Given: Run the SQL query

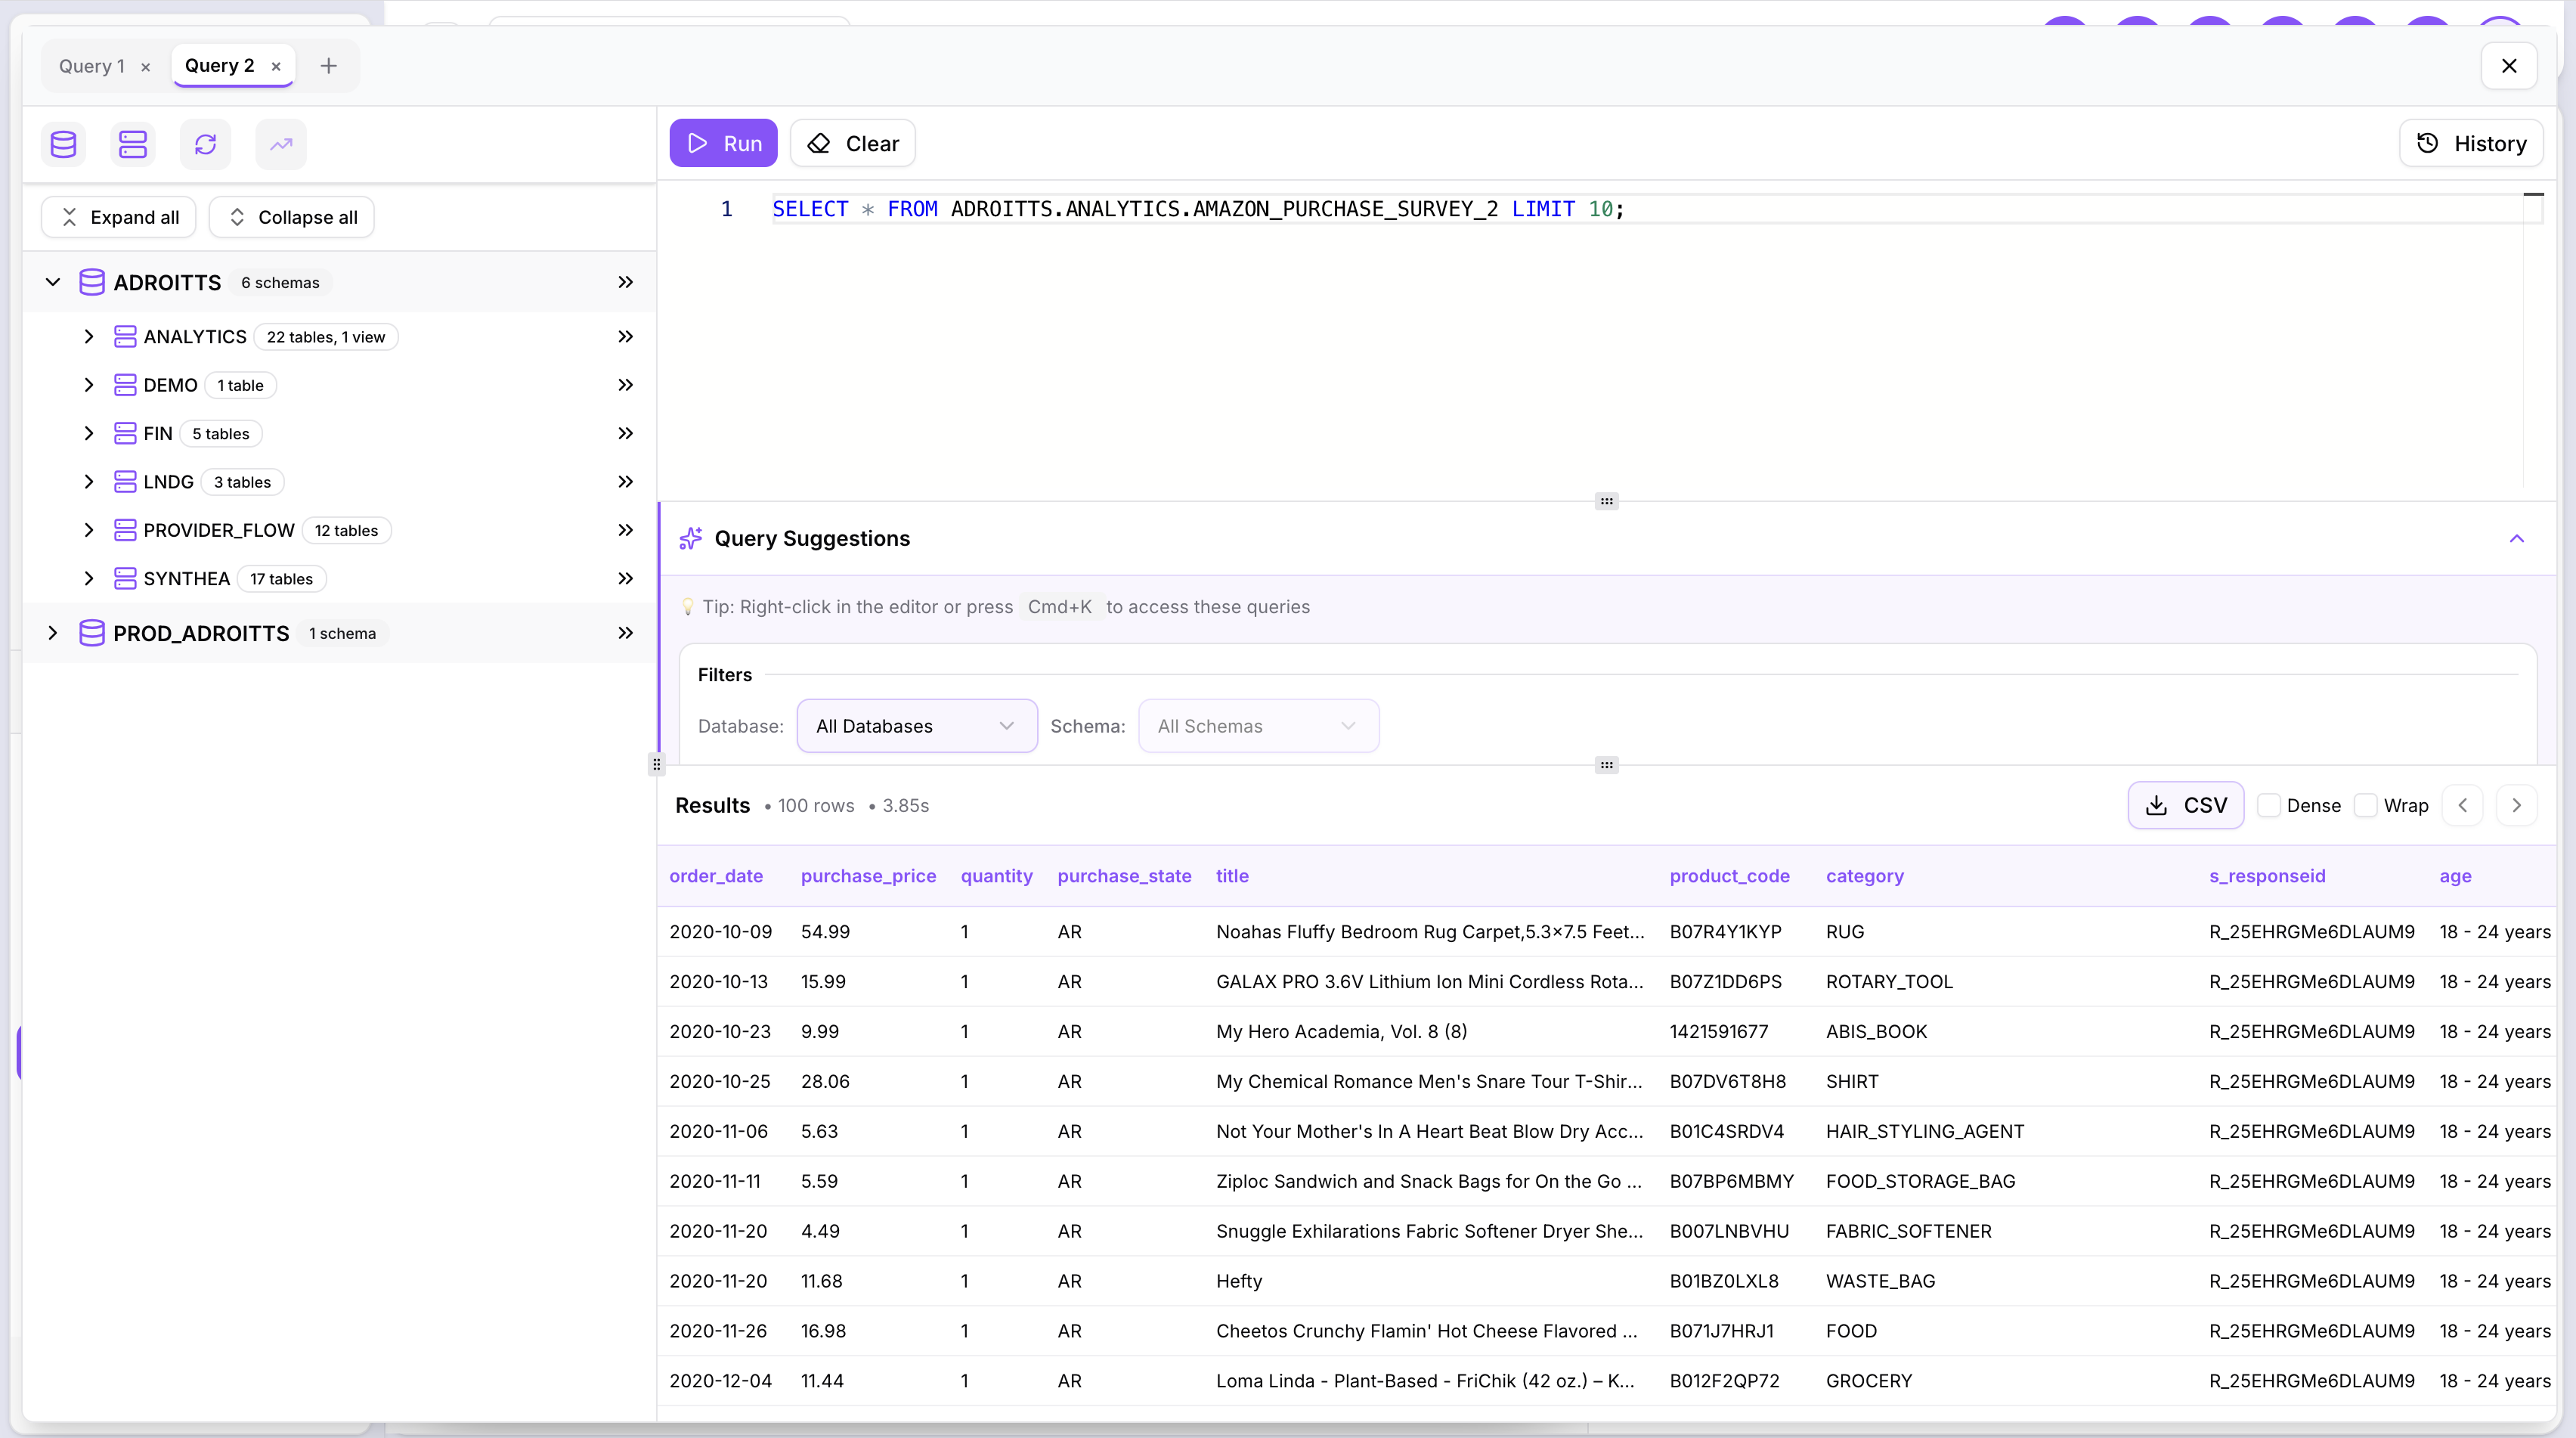Looking at the screenshot, I should [723, 143].
